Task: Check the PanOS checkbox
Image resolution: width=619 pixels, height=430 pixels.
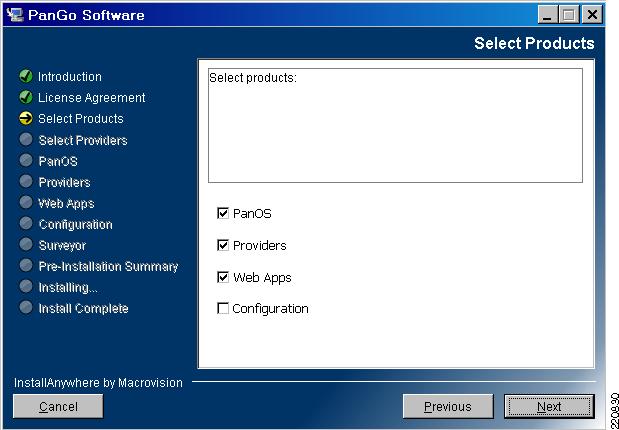Action: click(223, 214)
